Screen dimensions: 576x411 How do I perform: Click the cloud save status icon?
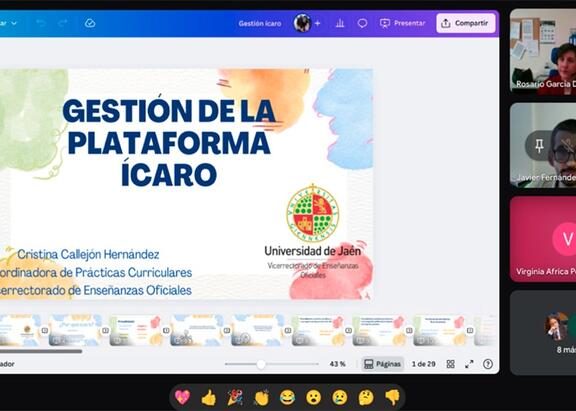click(x=90, y=23)
